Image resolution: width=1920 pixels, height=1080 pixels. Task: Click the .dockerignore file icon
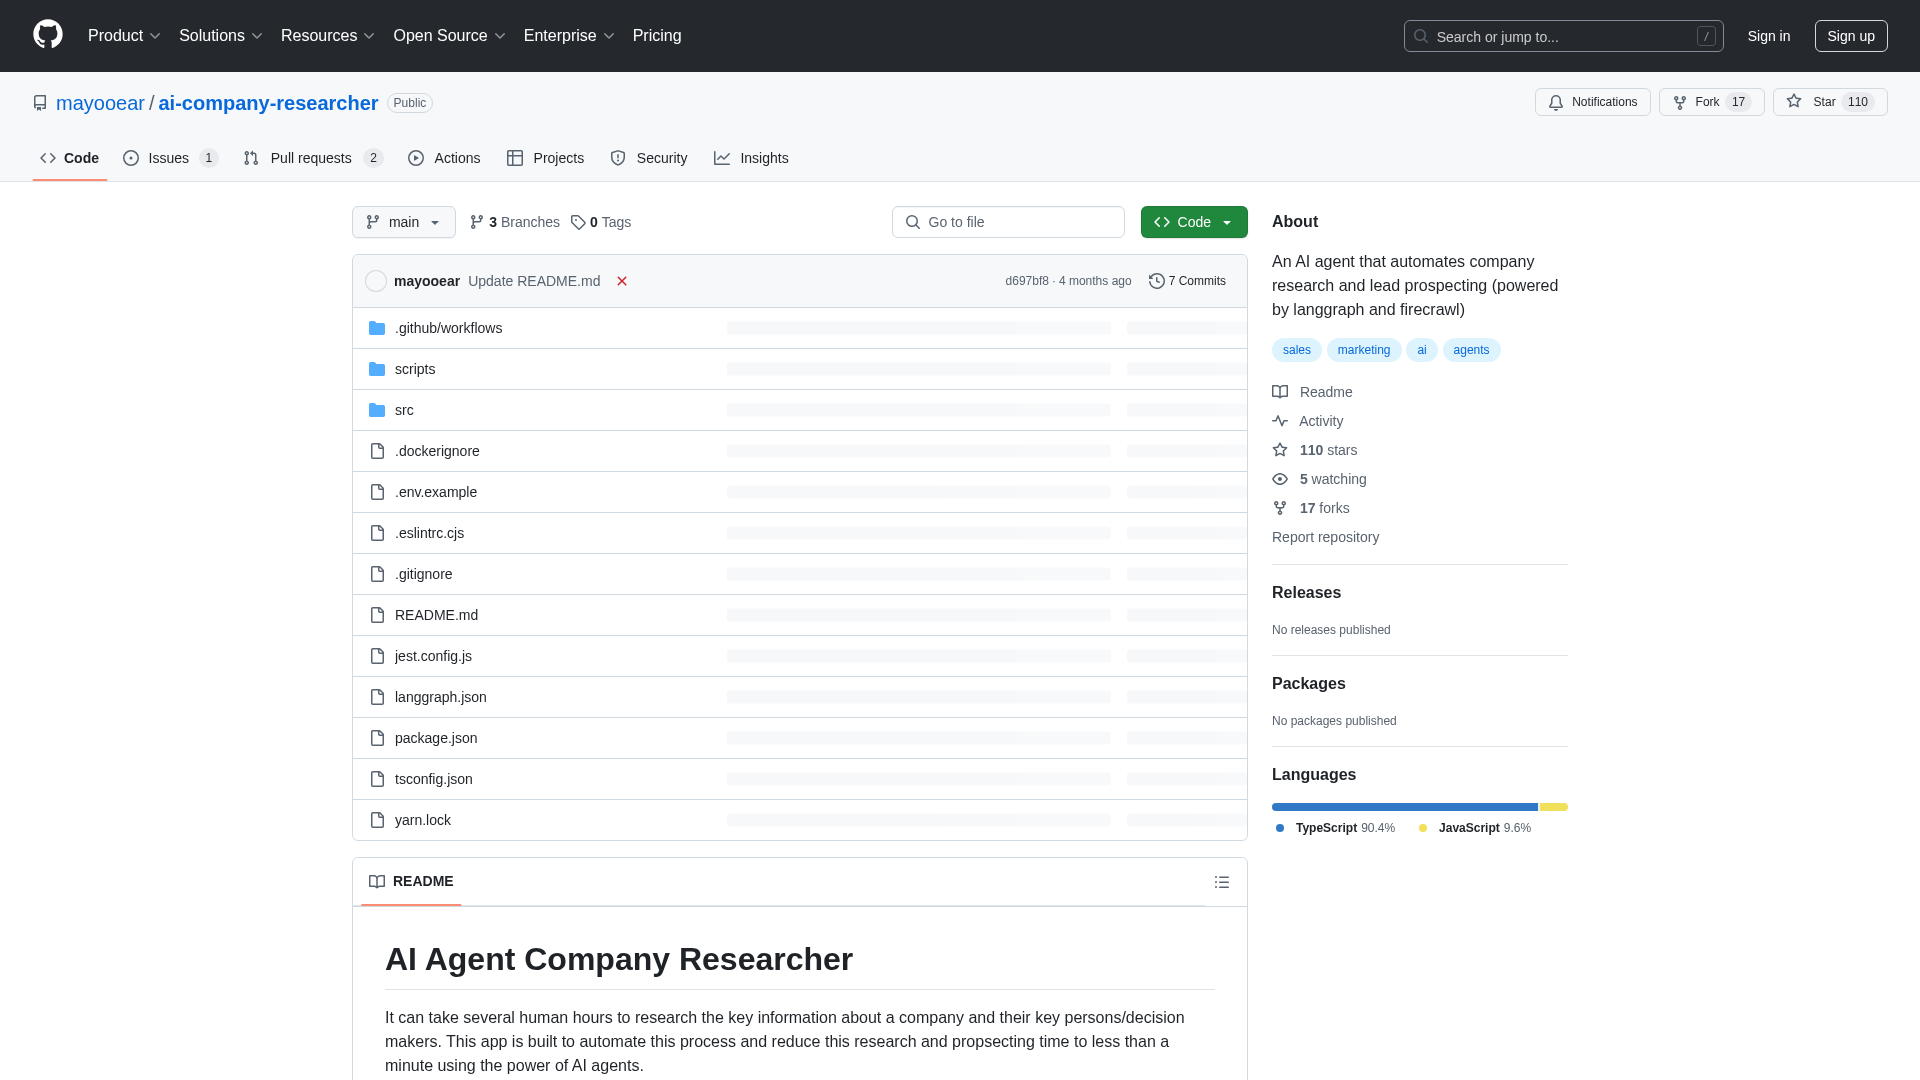(377, 451)
